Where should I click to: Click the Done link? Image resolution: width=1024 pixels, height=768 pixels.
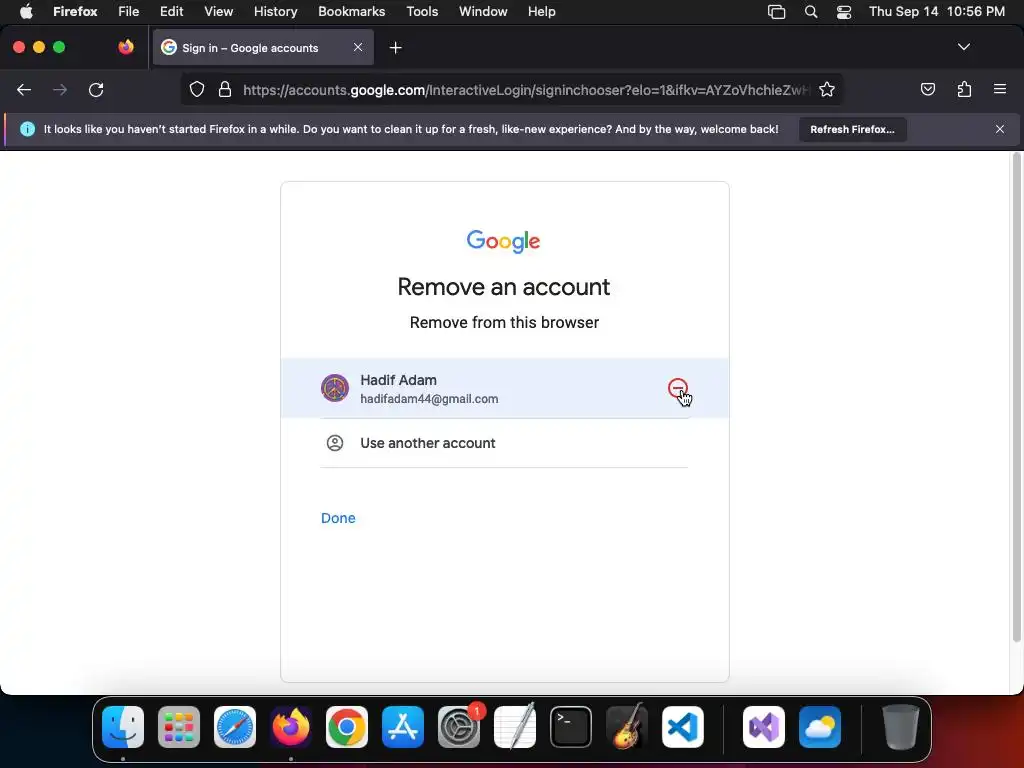[338, 518]
